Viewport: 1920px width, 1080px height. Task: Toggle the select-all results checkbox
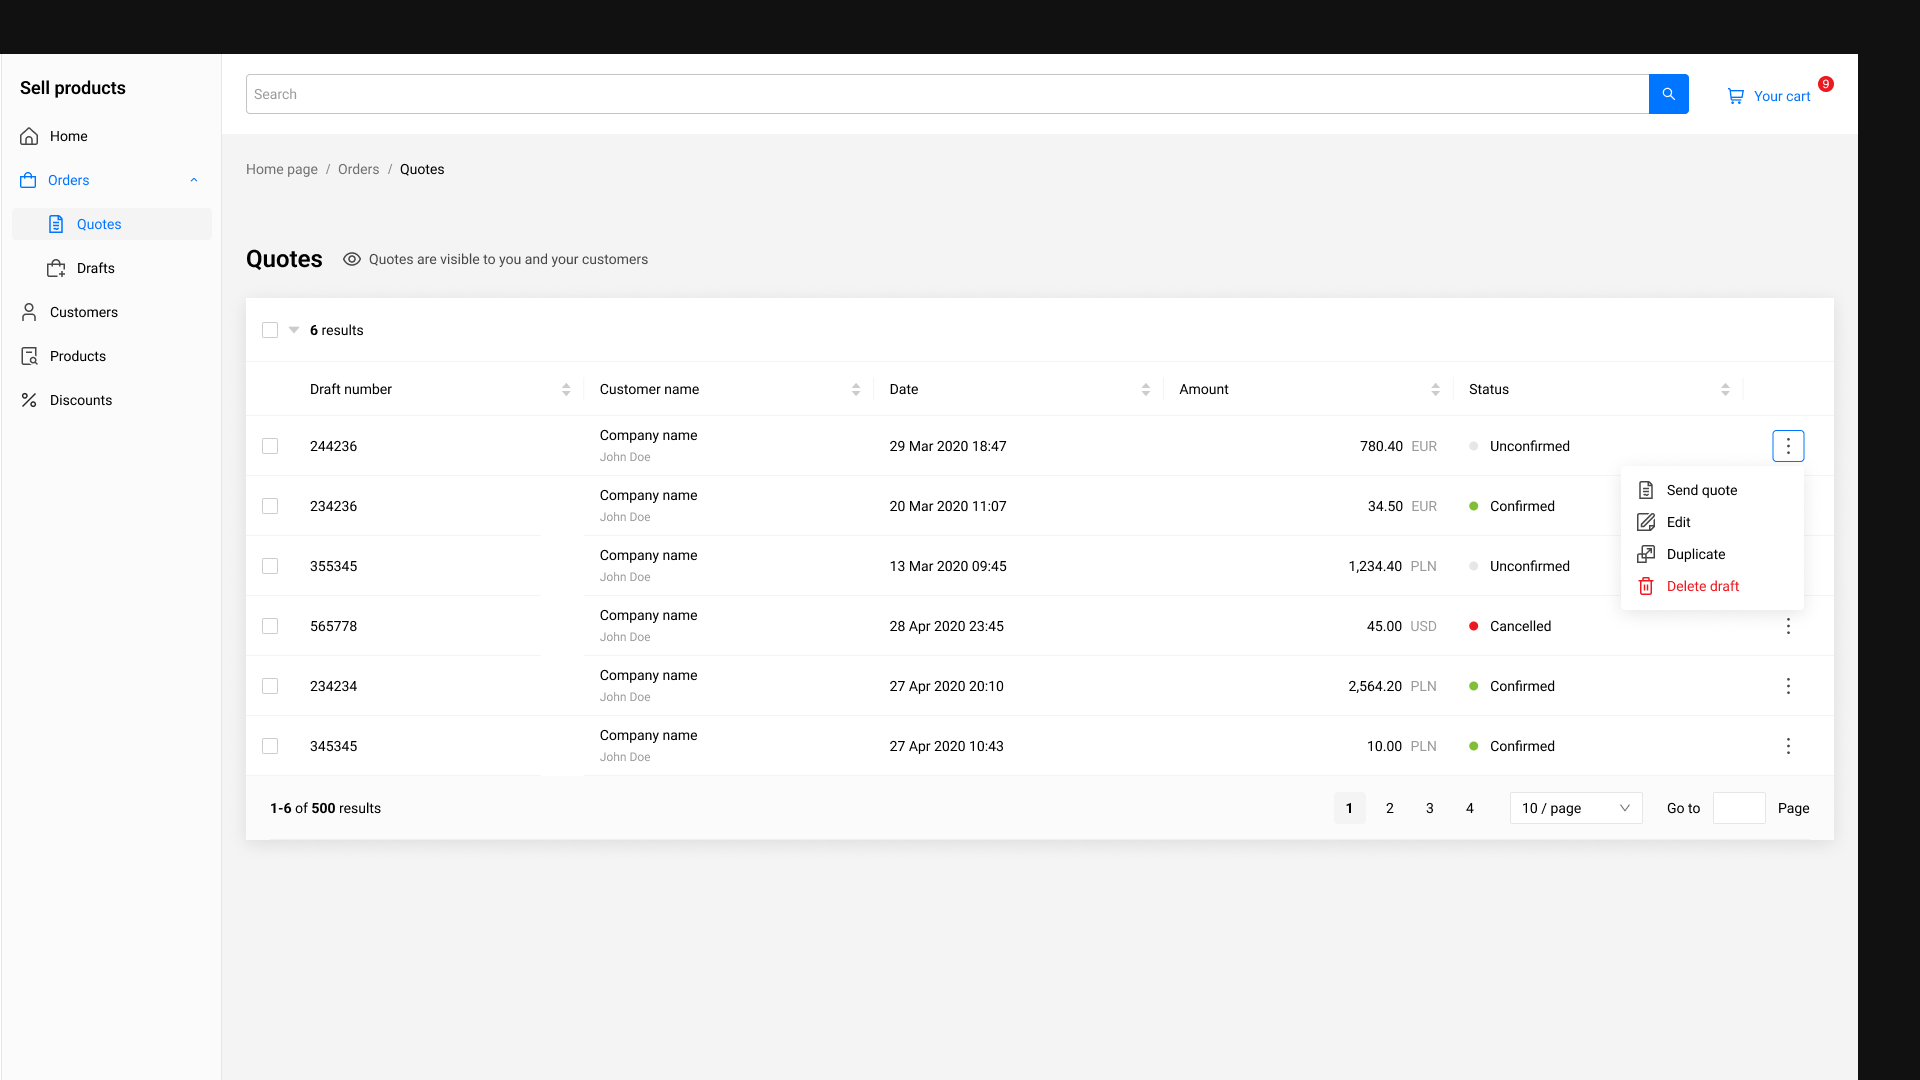click(270, 330)
